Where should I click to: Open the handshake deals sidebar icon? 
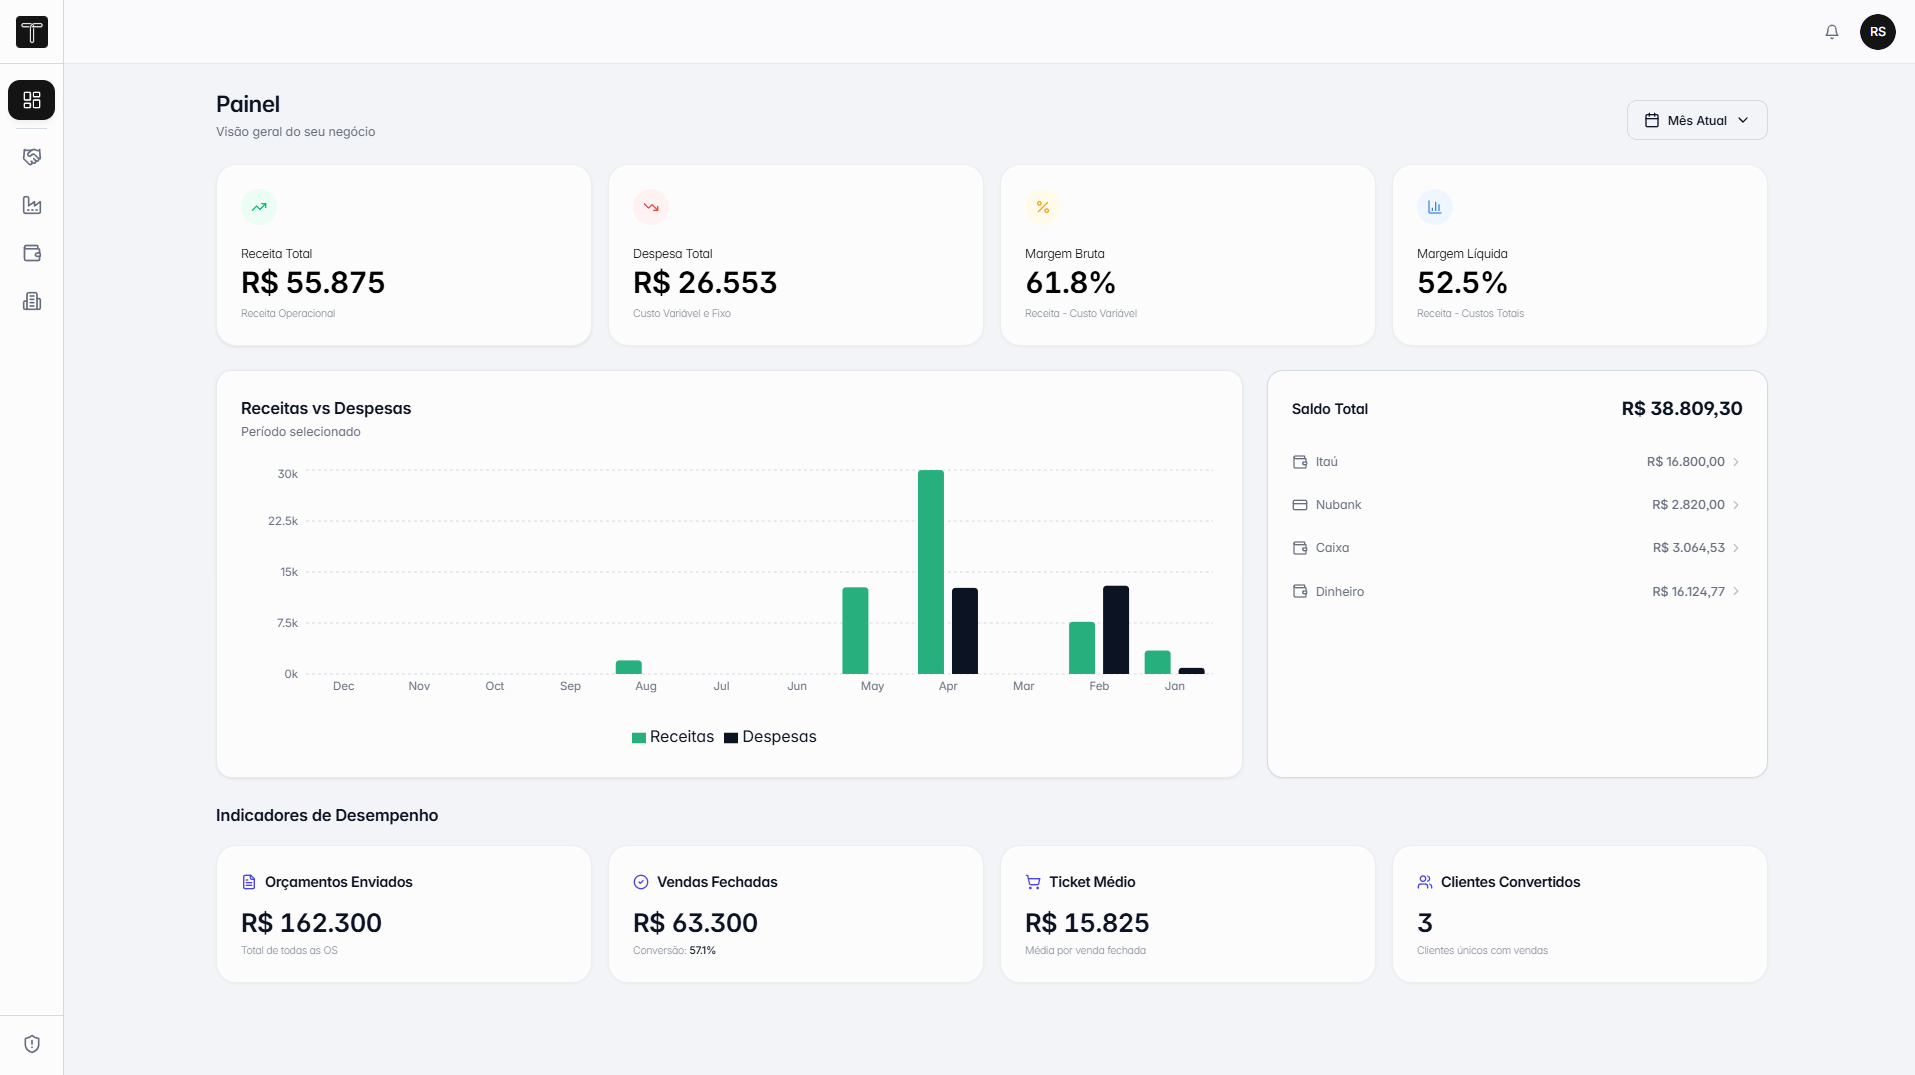(32, 157)
